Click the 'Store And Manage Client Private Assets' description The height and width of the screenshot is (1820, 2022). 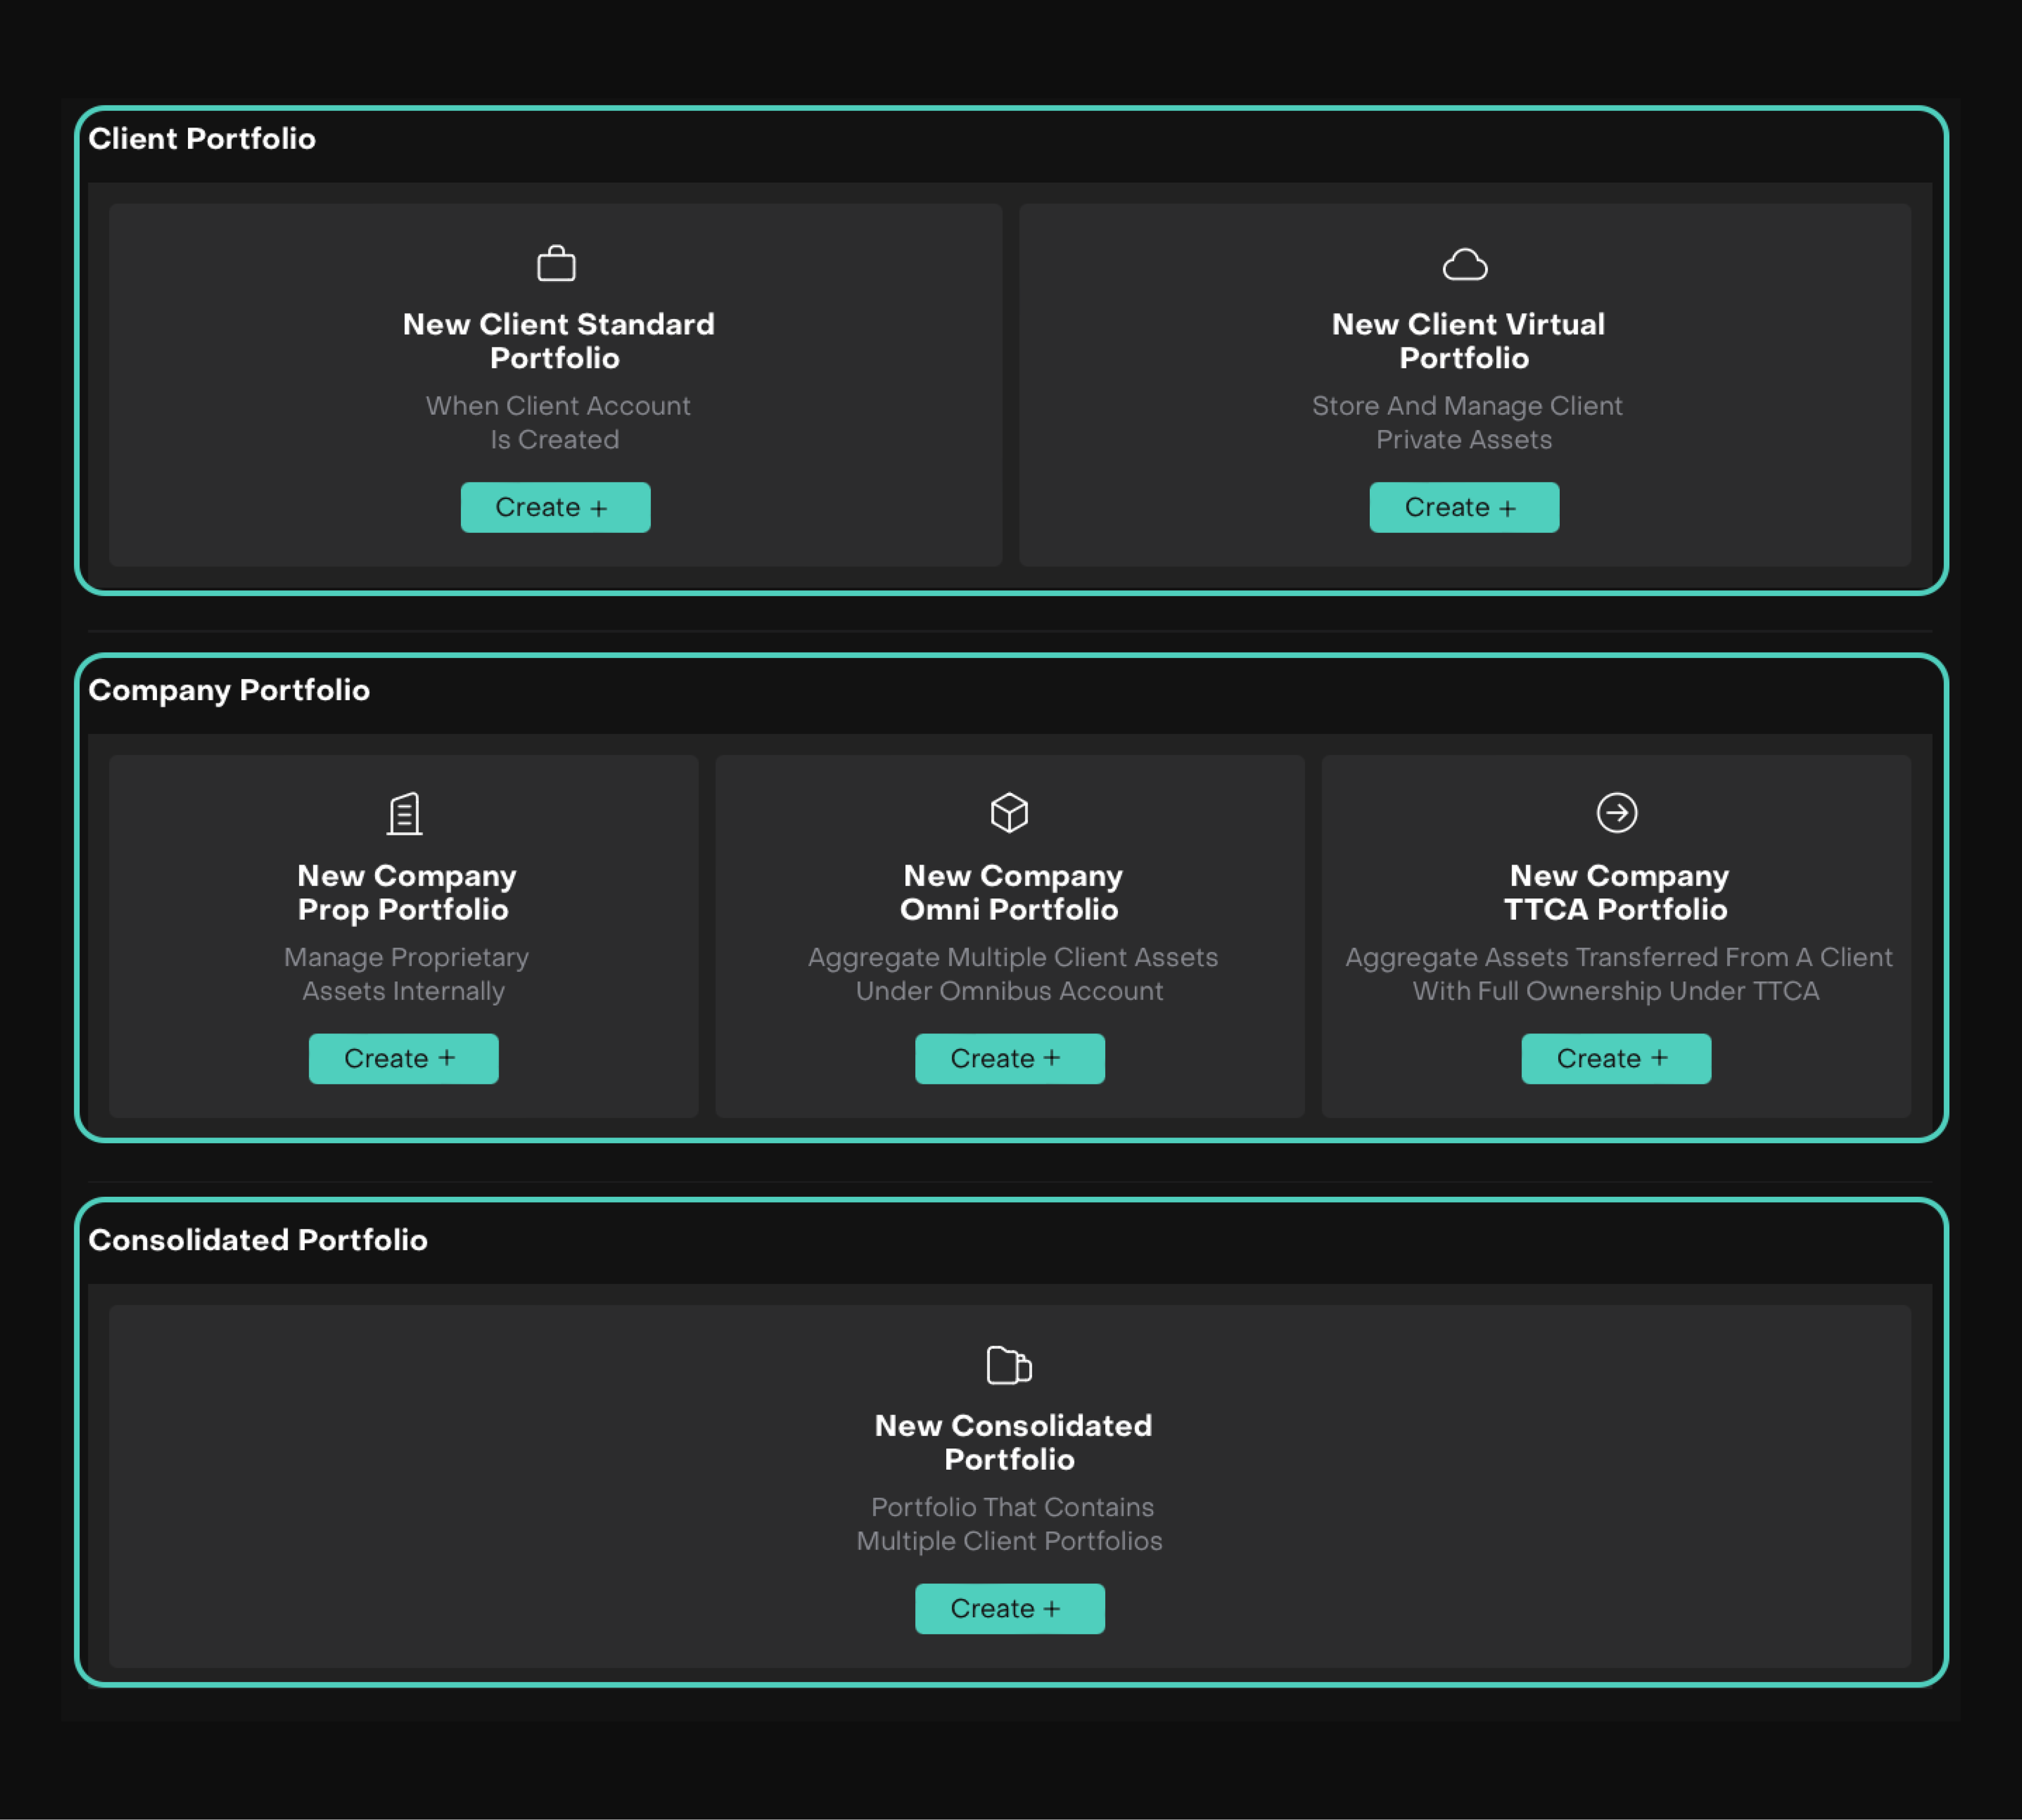coord(1465,422)
